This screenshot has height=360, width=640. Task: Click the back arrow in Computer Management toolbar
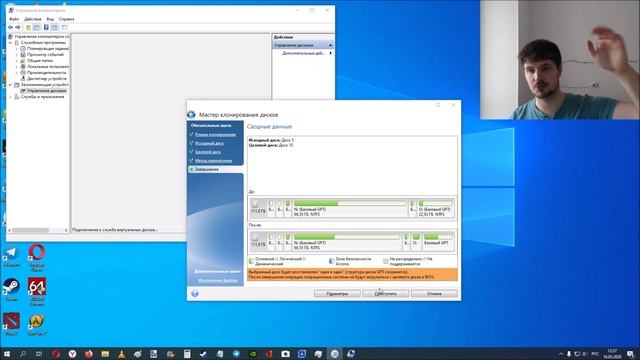click(11, 27)
